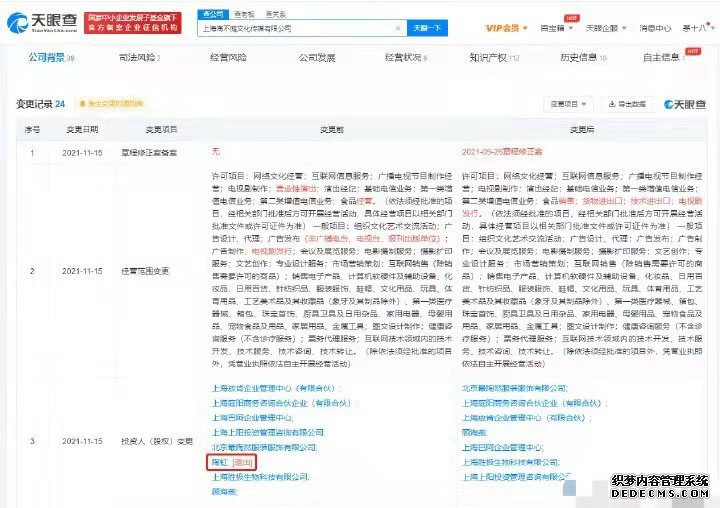The image size is (720, 508).
Task: Click the 变更前 column header
Action: (x=332, y=130)
